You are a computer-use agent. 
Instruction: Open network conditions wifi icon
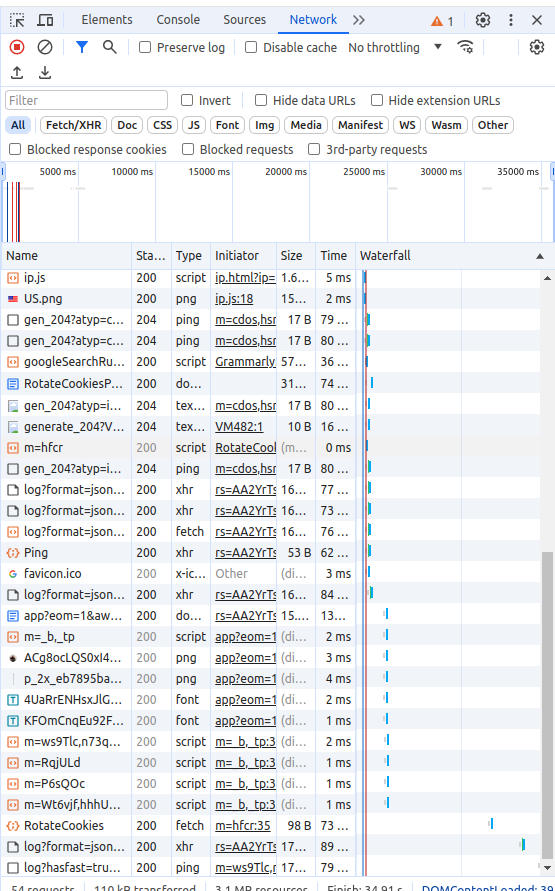(x=465, y=47)
